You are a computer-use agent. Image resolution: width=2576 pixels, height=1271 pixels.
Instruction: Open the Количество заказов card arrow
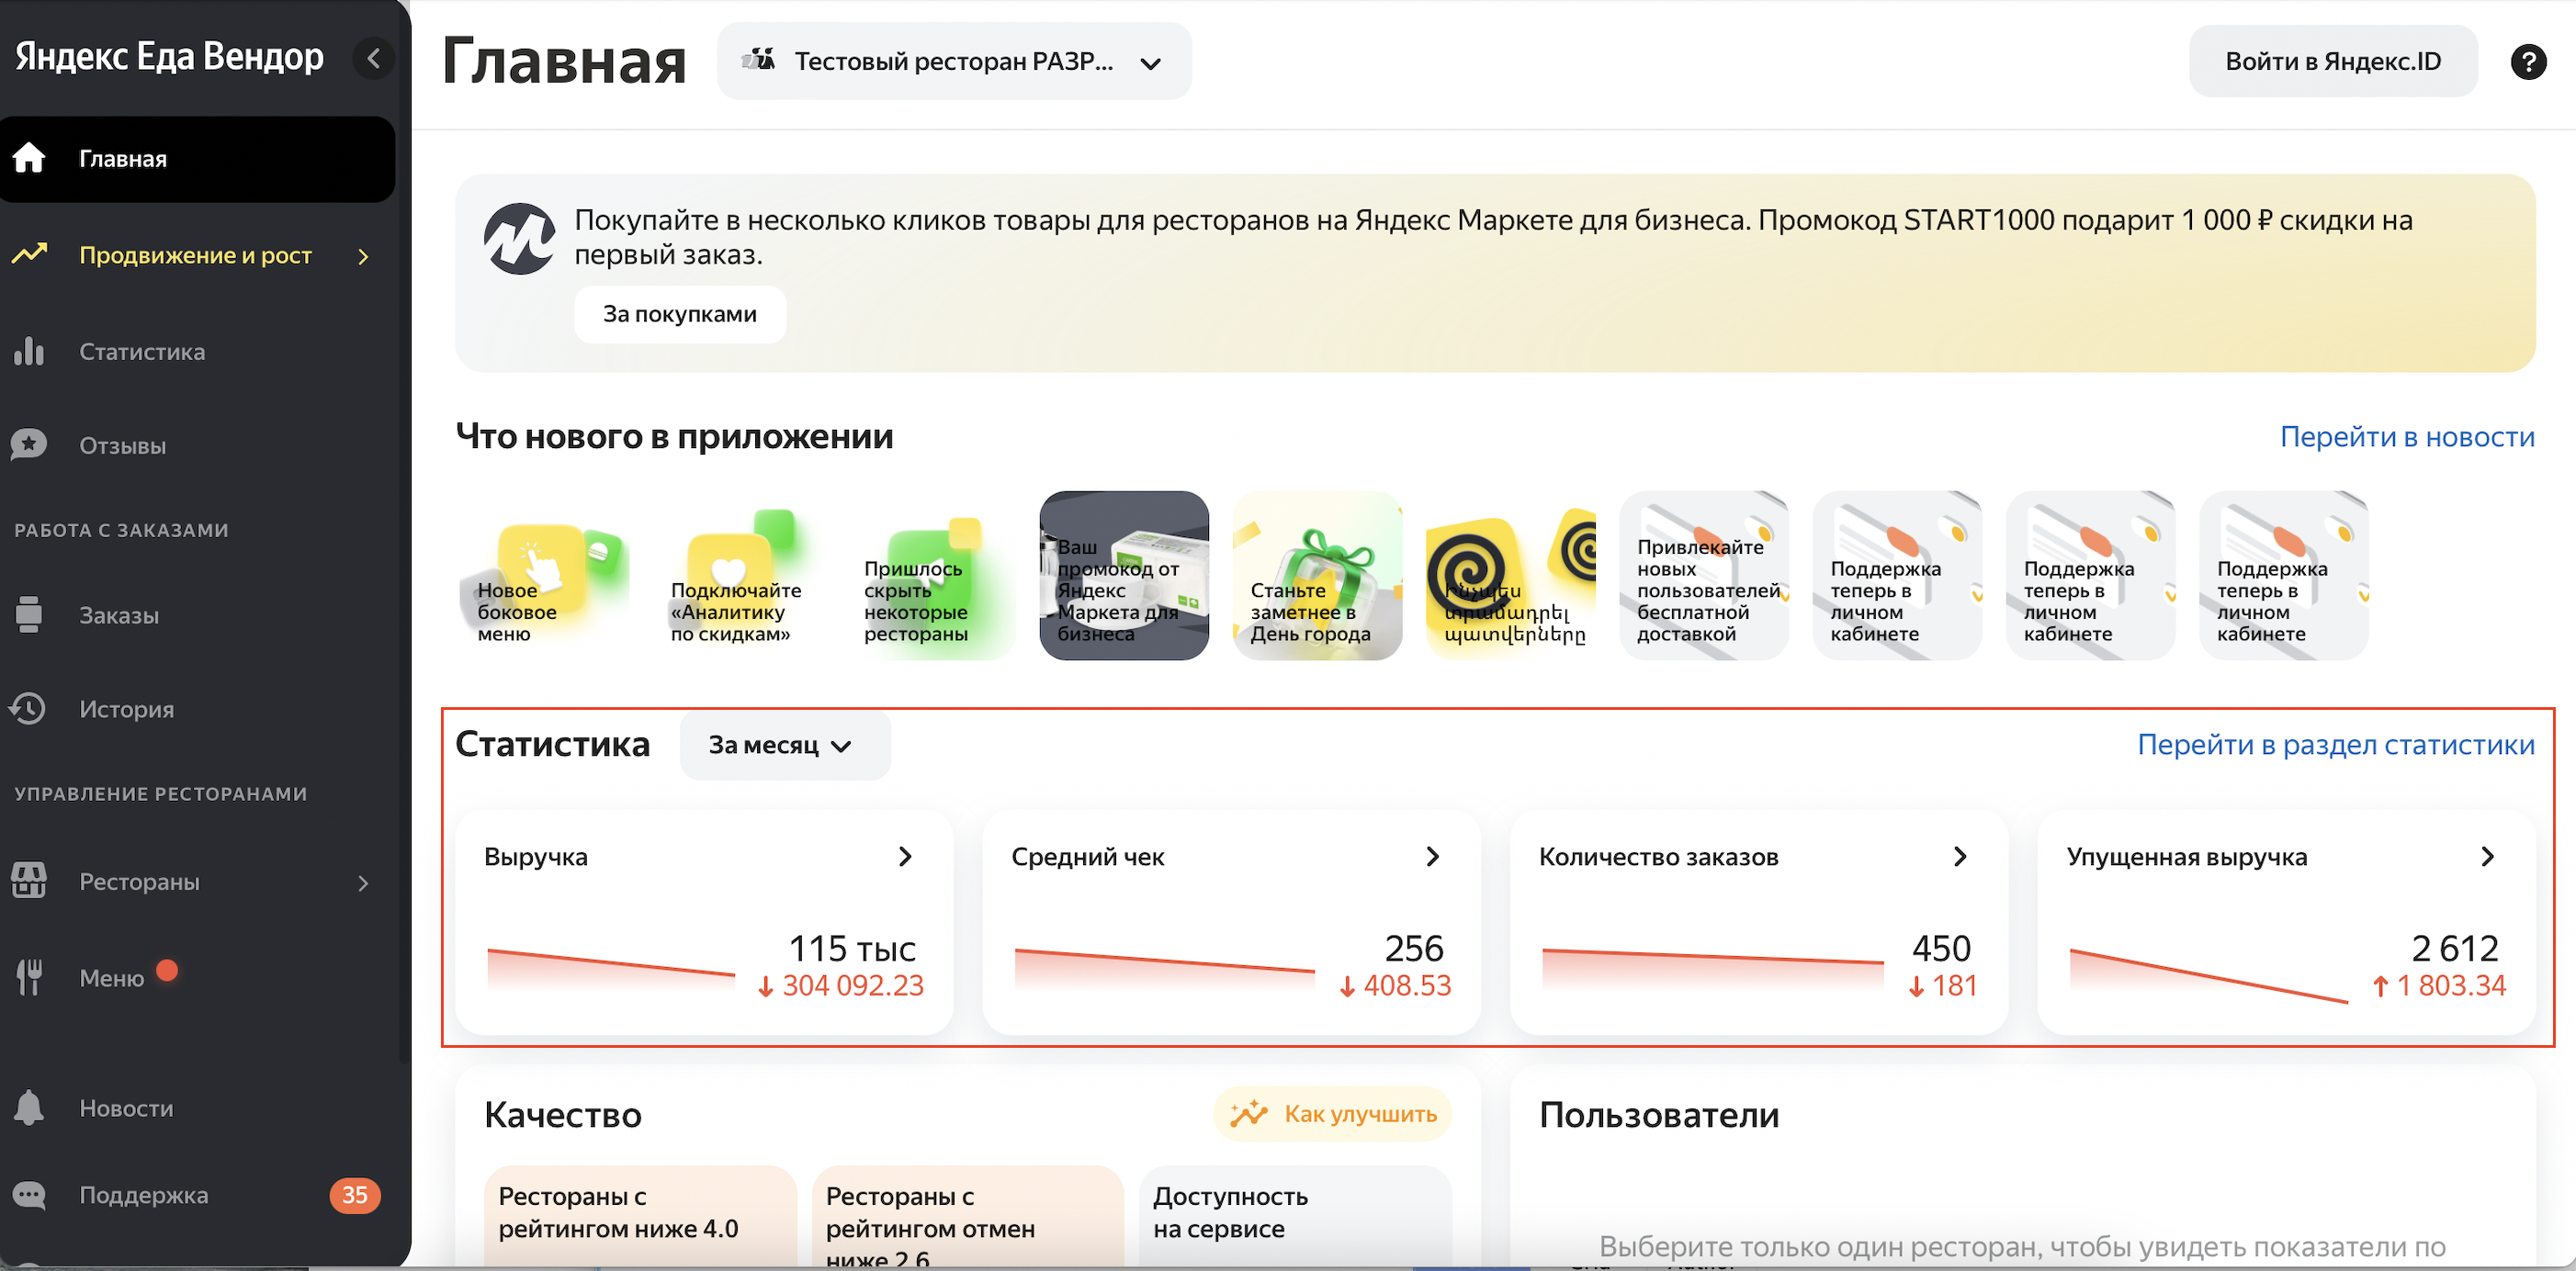(1960, 856)
